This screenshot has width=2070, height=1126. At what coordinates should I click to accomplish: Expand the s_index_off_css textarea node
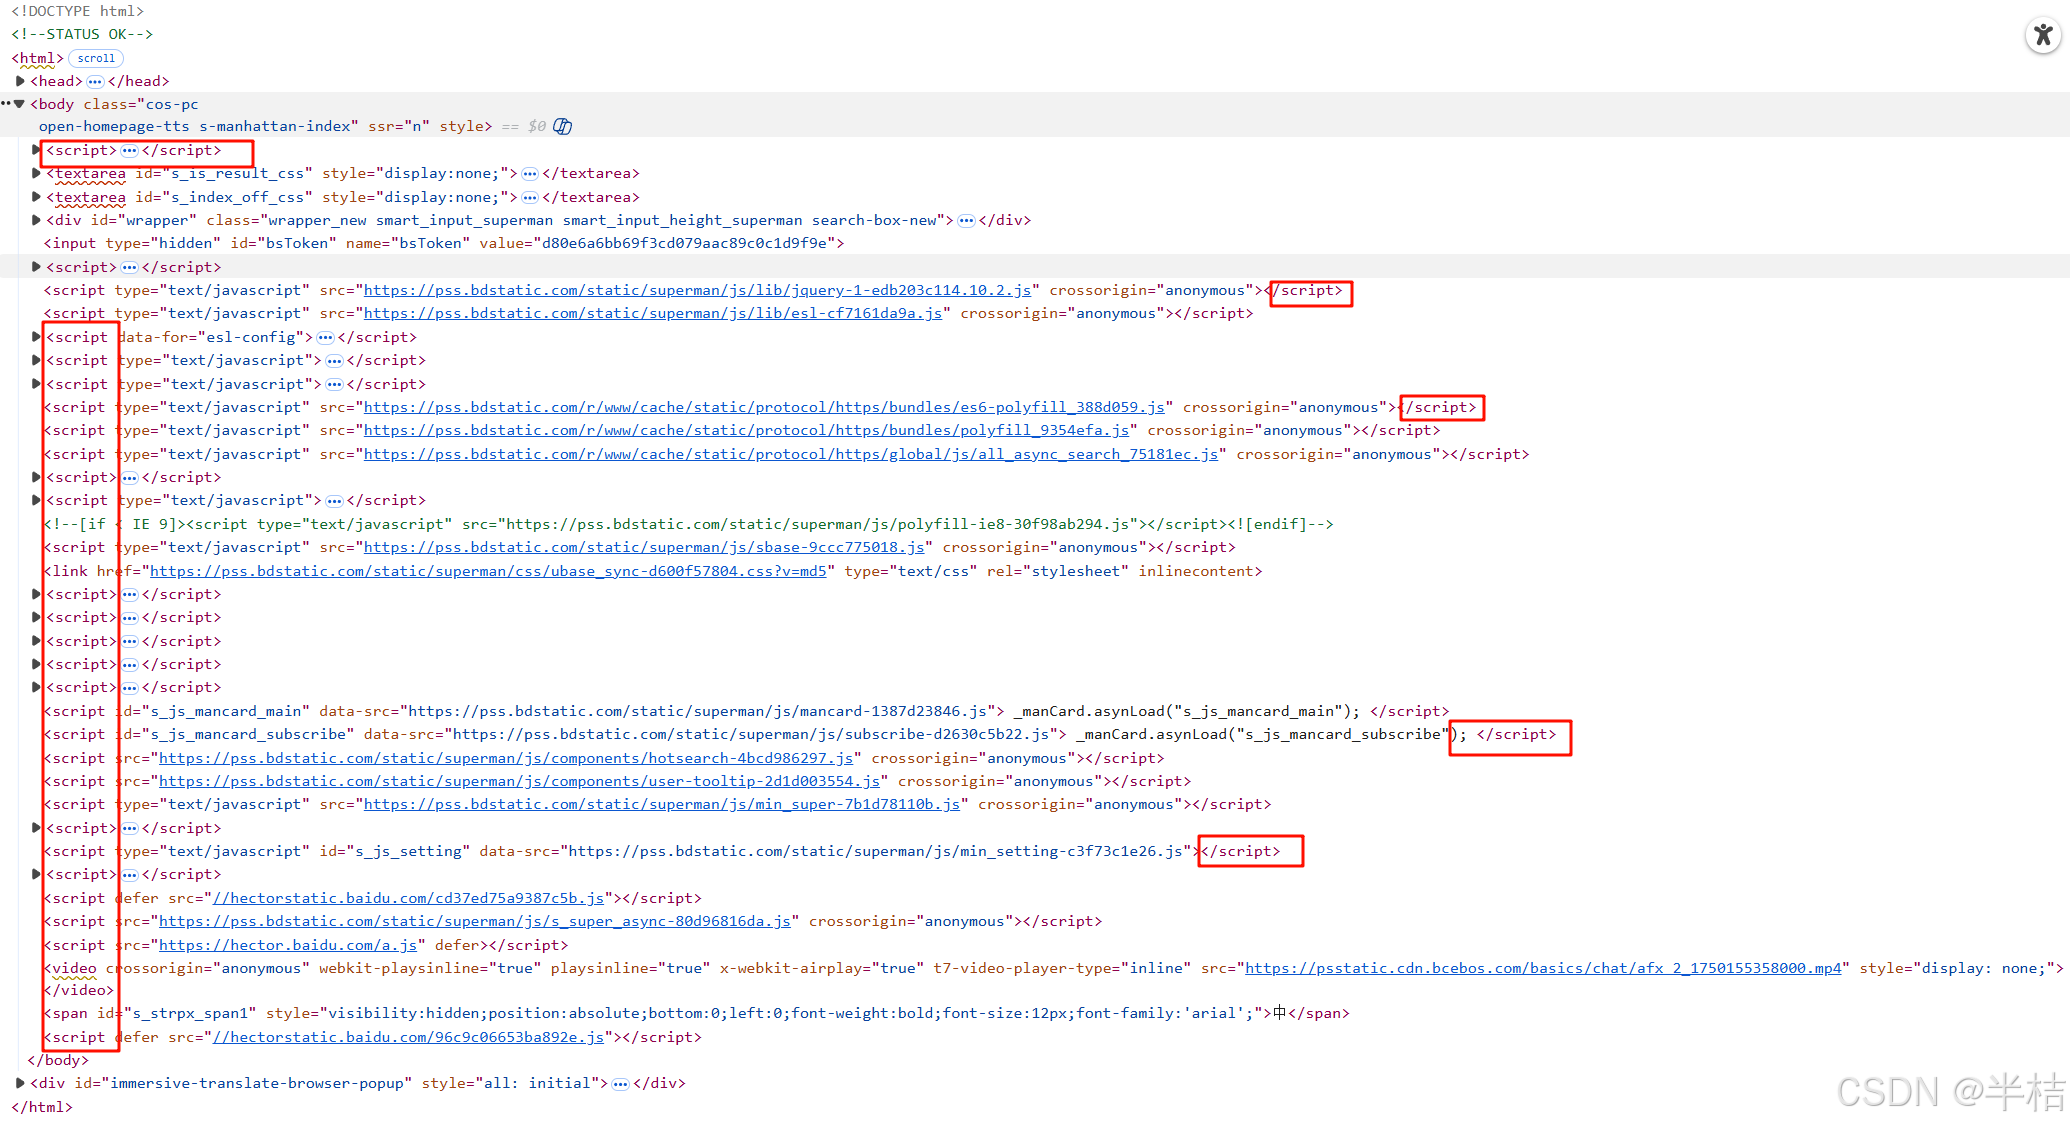(x=36, y=197)
